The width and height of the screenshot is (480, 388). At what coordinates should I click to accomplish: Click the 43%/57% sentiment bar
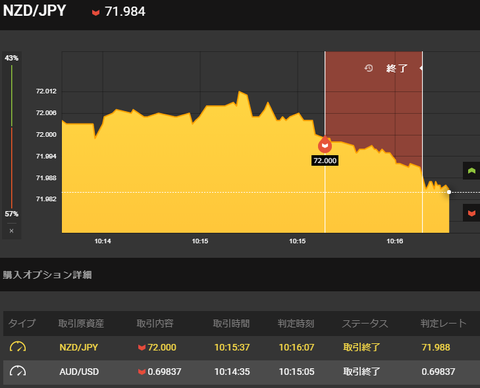[12, 136]
